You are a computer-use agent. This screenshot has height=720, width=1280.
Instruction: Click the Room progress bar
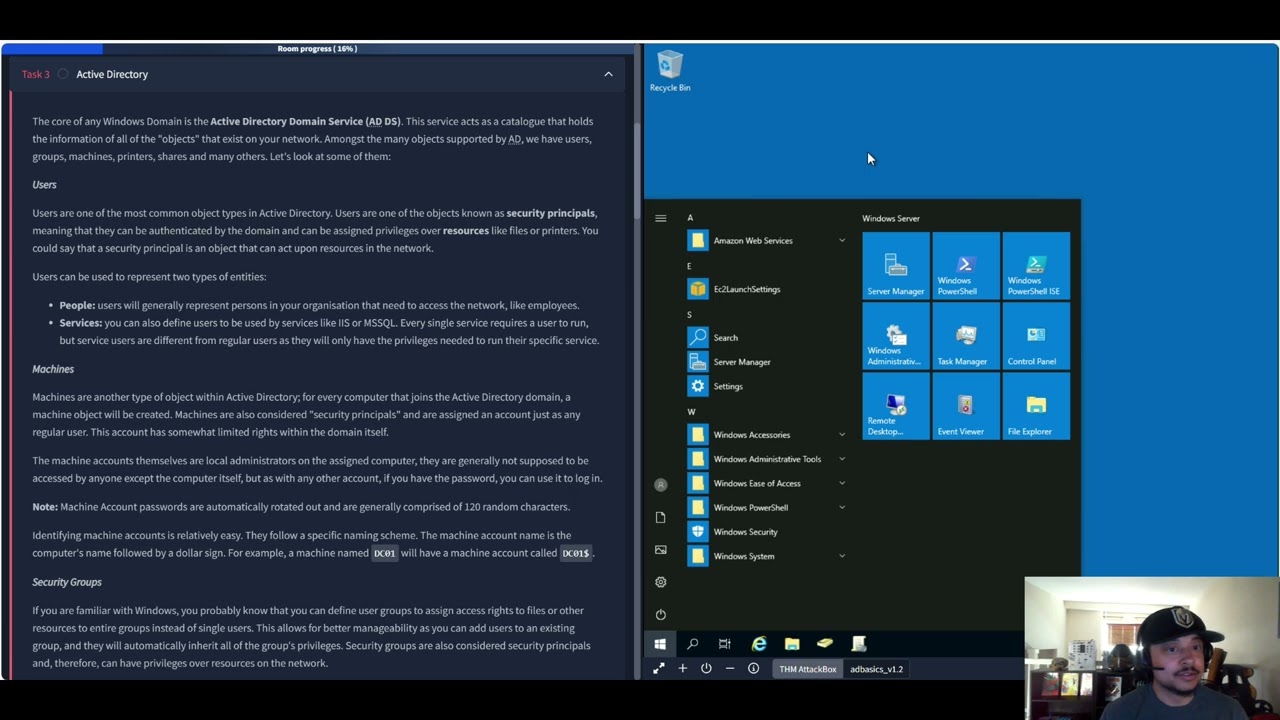[317, 49]
